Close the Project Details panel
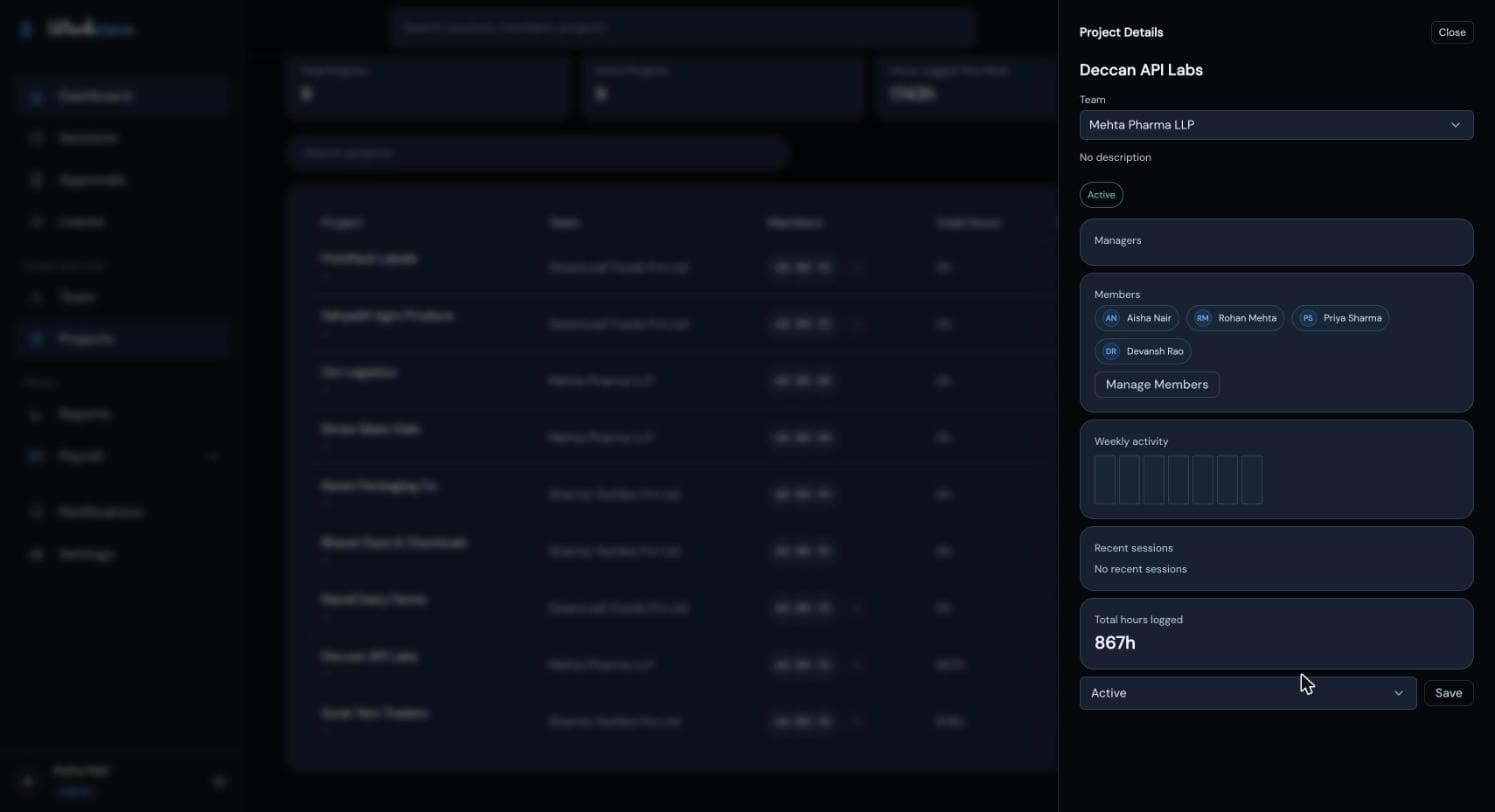 [1452, 32]
